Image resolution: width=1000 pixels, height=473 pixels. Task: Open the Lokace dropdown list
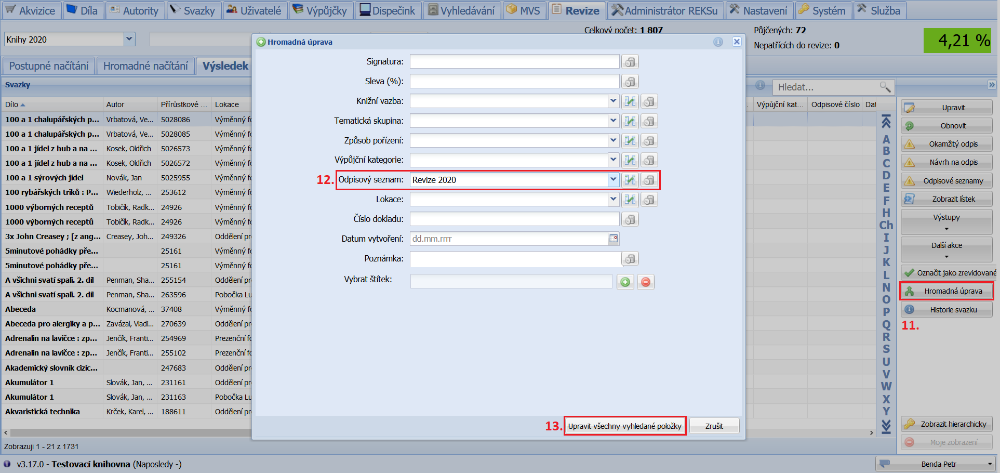(x=613, y=199)
